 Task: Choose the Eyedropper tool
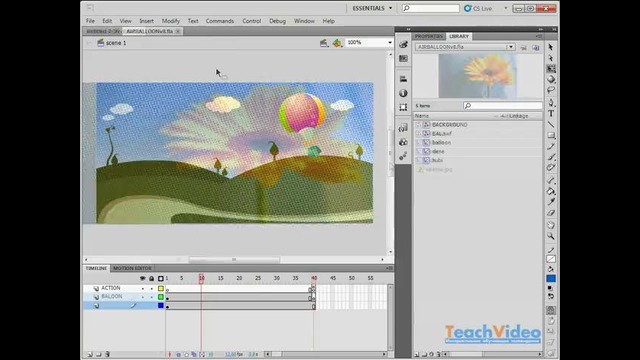click(551, 202)
